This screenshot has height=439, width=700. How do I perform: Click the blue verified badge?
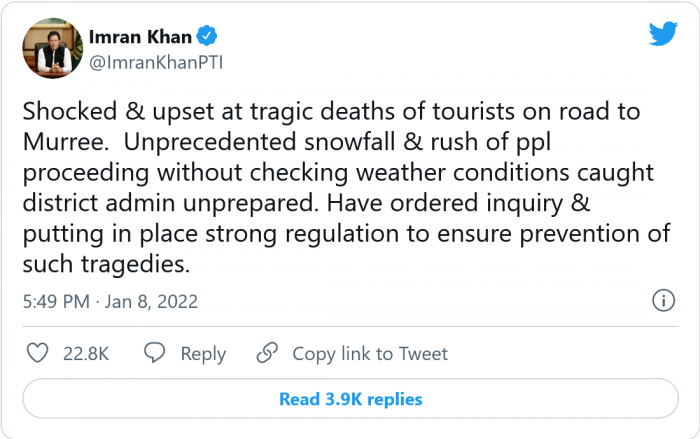(207, 37)
